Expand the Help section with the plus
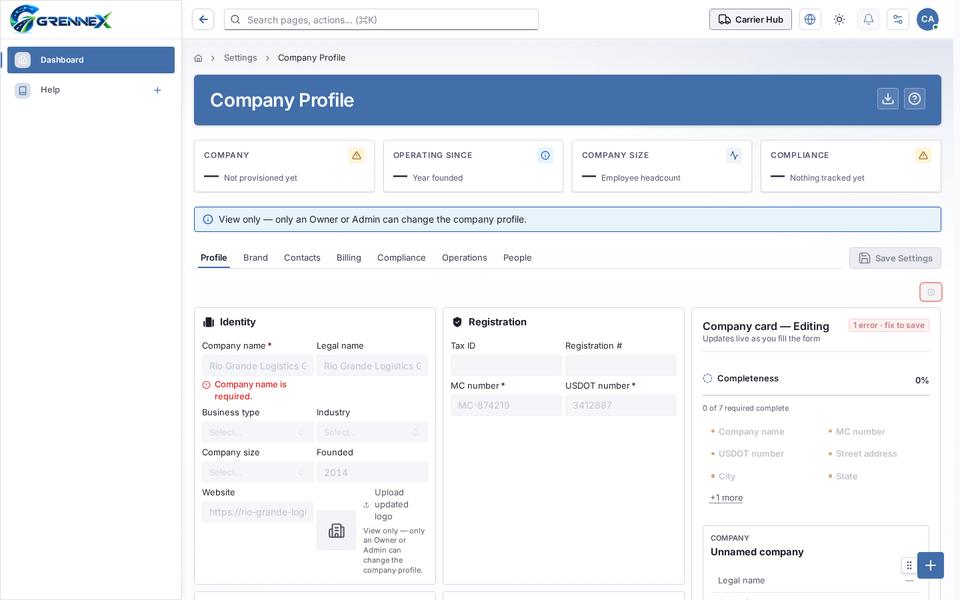Viewport: 960px width, 600px height. [x=157, y=90]
